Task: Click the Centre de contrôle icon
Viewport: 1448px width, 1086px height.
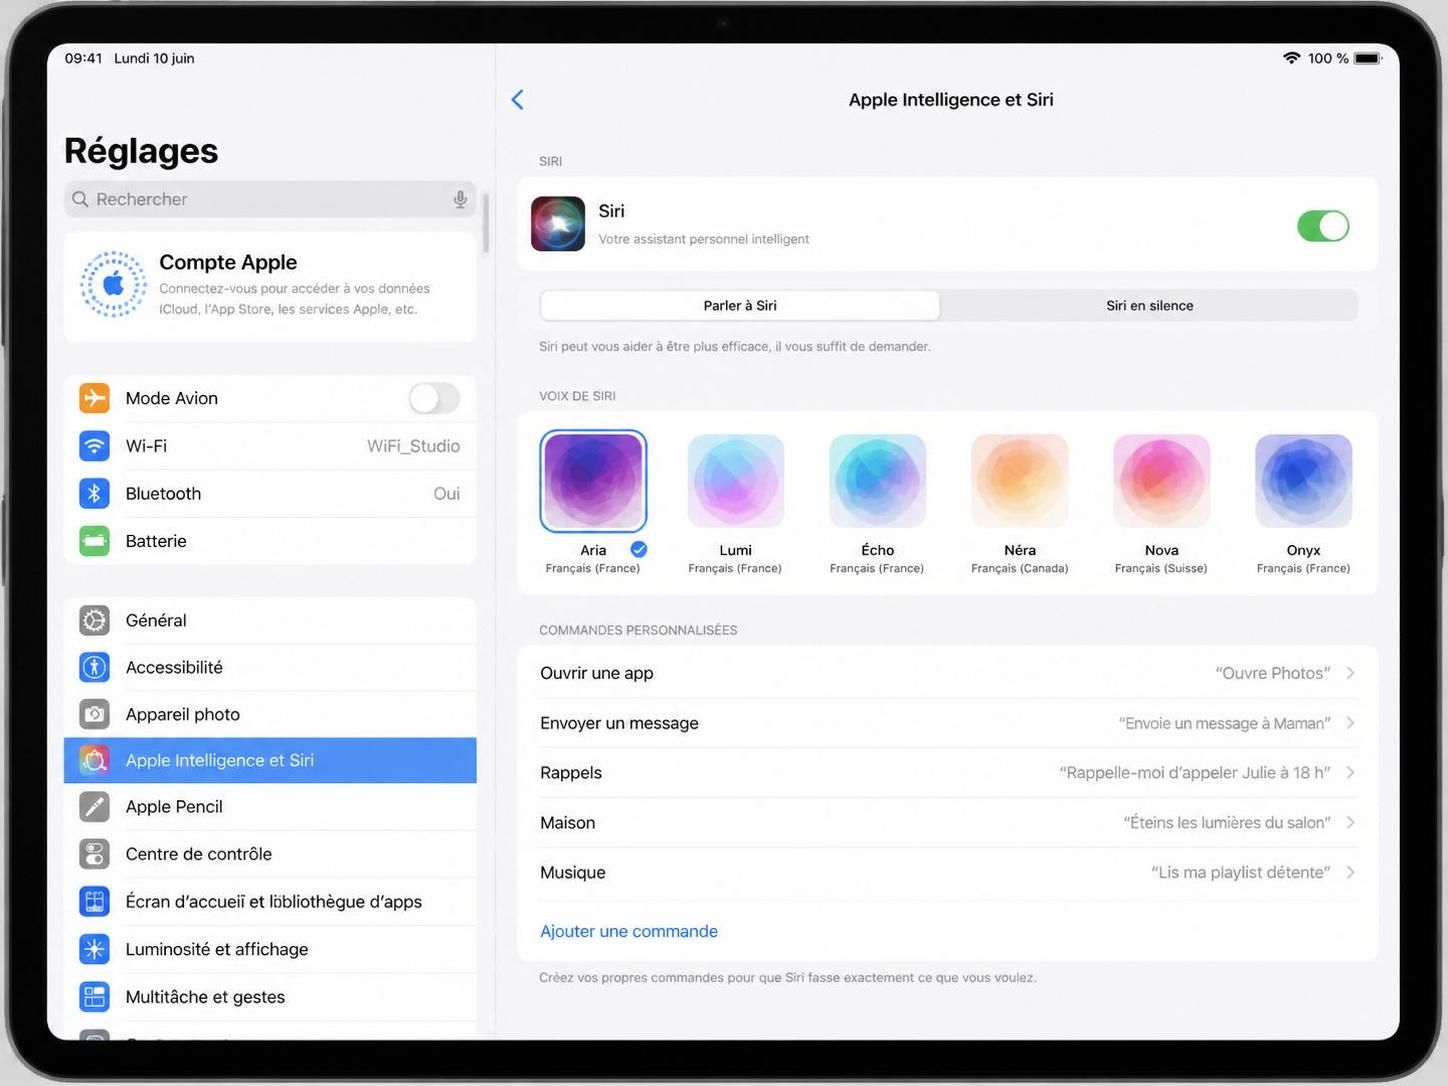Action: tap(95, 854)
